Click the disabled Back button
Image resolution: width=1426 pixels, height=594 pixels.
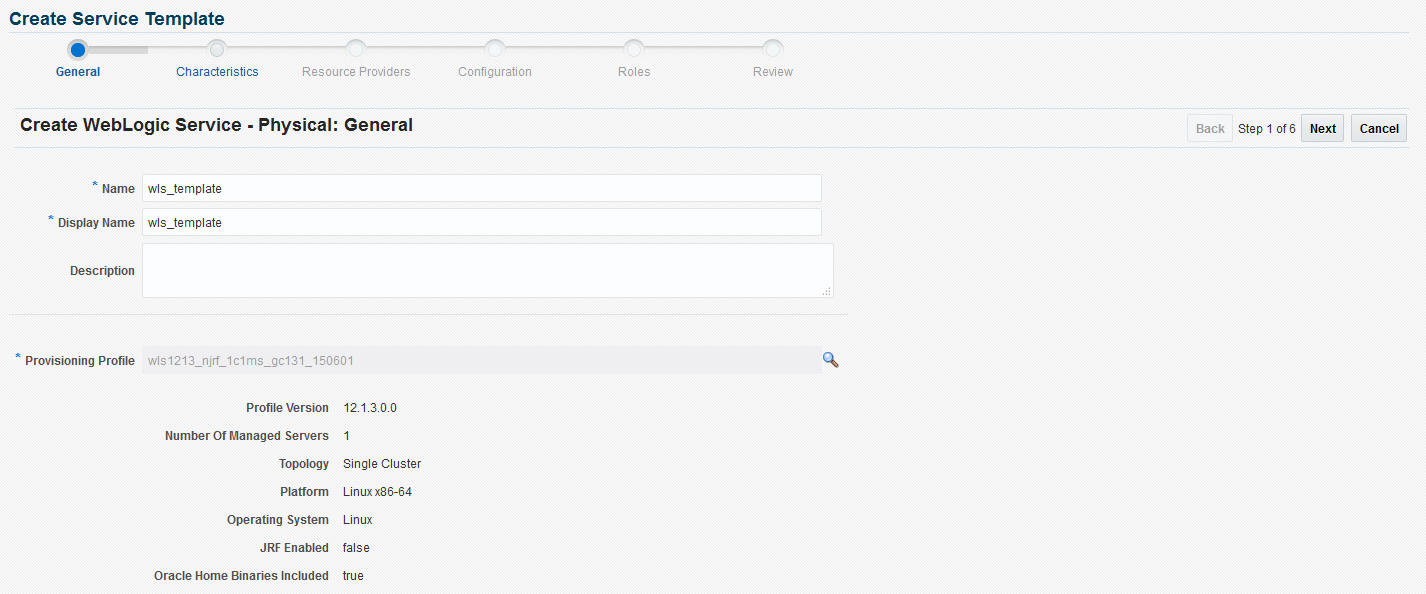coord(1210,128)
